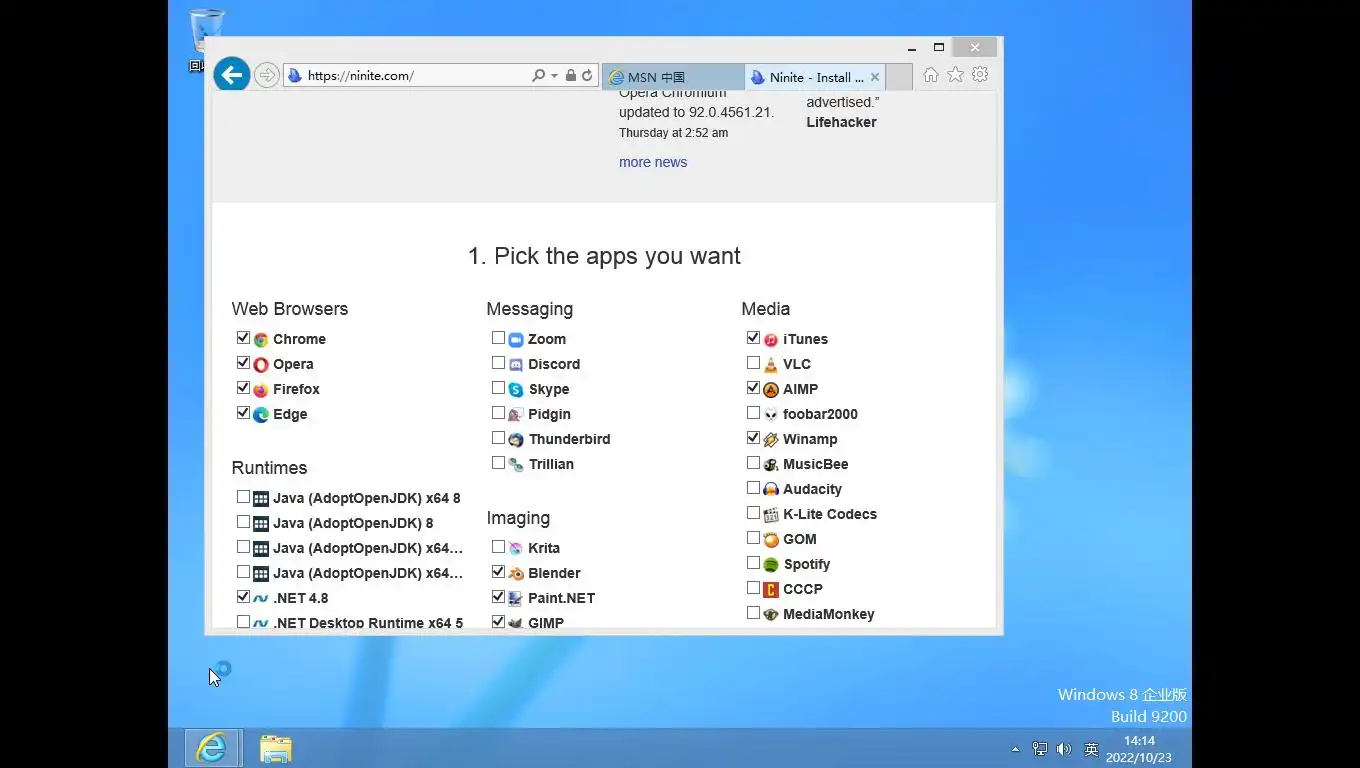This screenshot has height=768, width=1360.
Task: Click the GOM player icon
Action: click(x=771, y=540)
